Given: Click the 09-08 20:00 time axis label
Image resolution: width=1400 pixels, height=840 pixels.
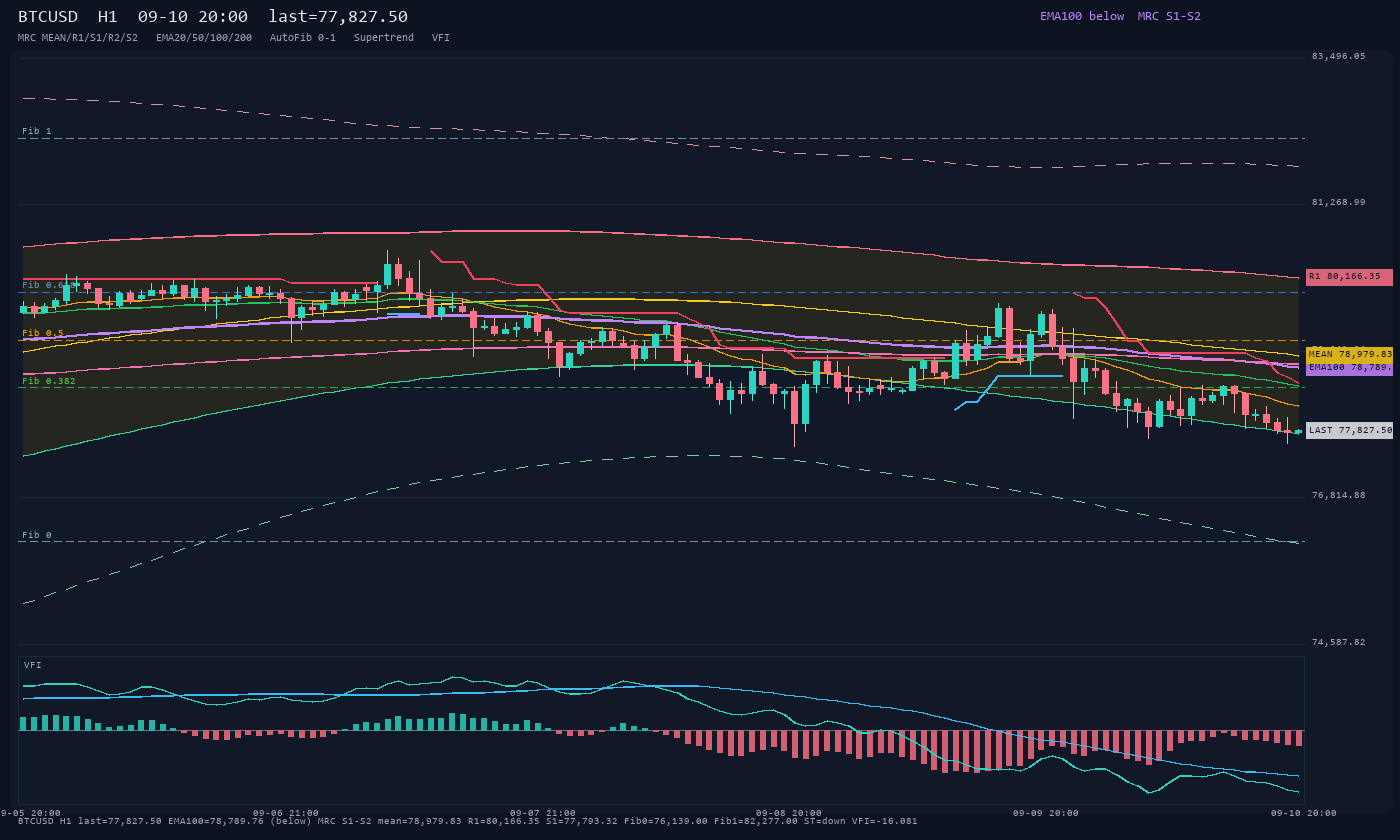Looking at the screenshot, I should click(789, 813).
